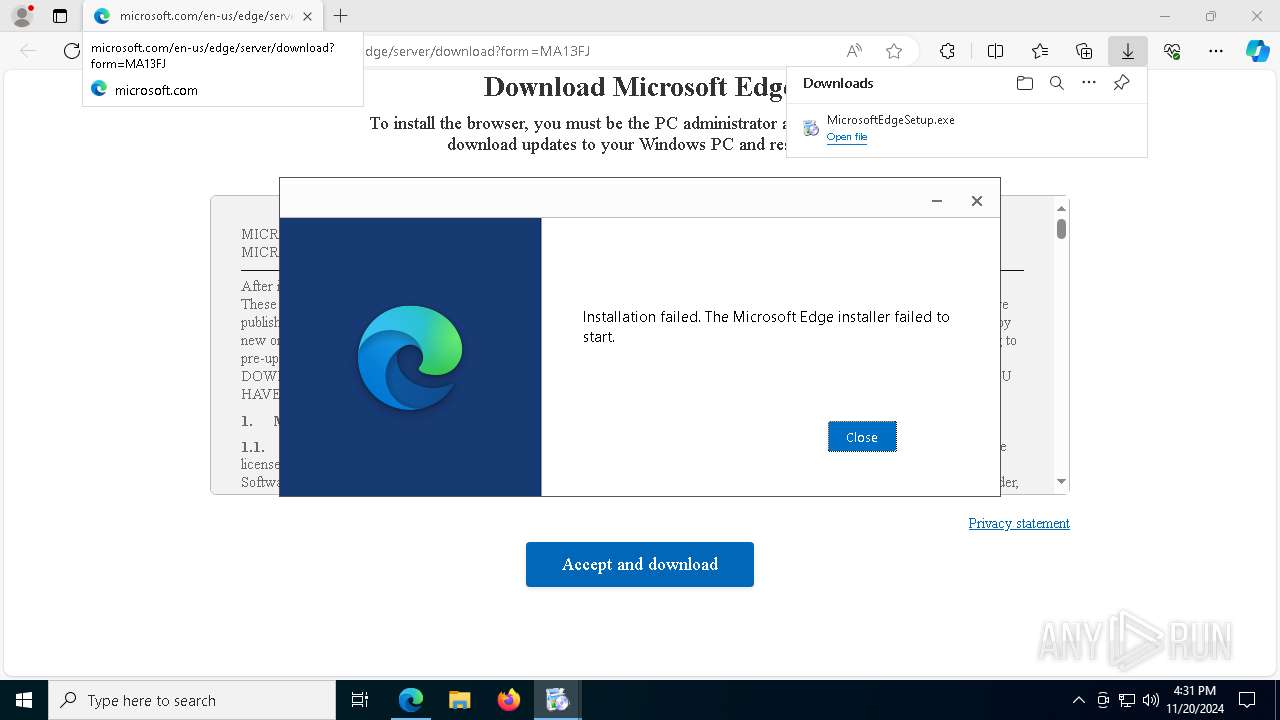Toggle the Downloads toolbar button

click(1128, 51)
